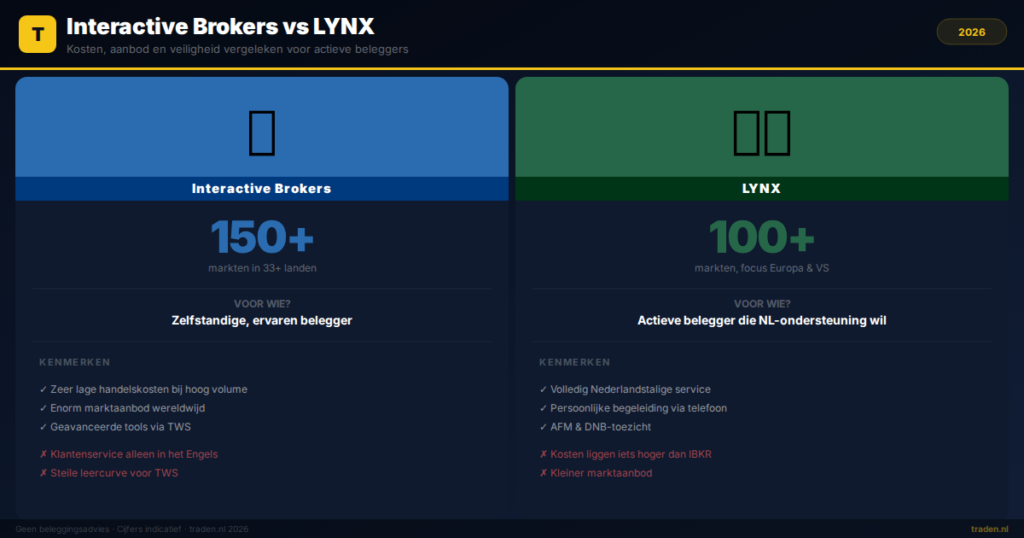The image size is (1024, 538).
Task: Click 'Steile leercurve voor TWS' line
Action: click(x=108, y=473)
